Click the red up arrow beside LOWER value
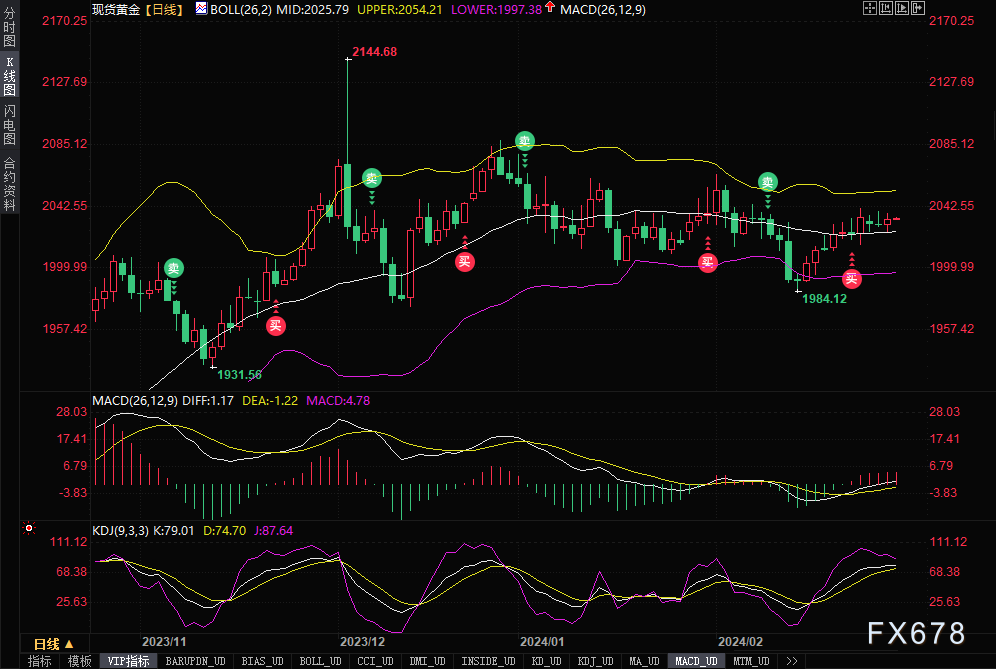 pyautogui.click(x=550, y=7)
